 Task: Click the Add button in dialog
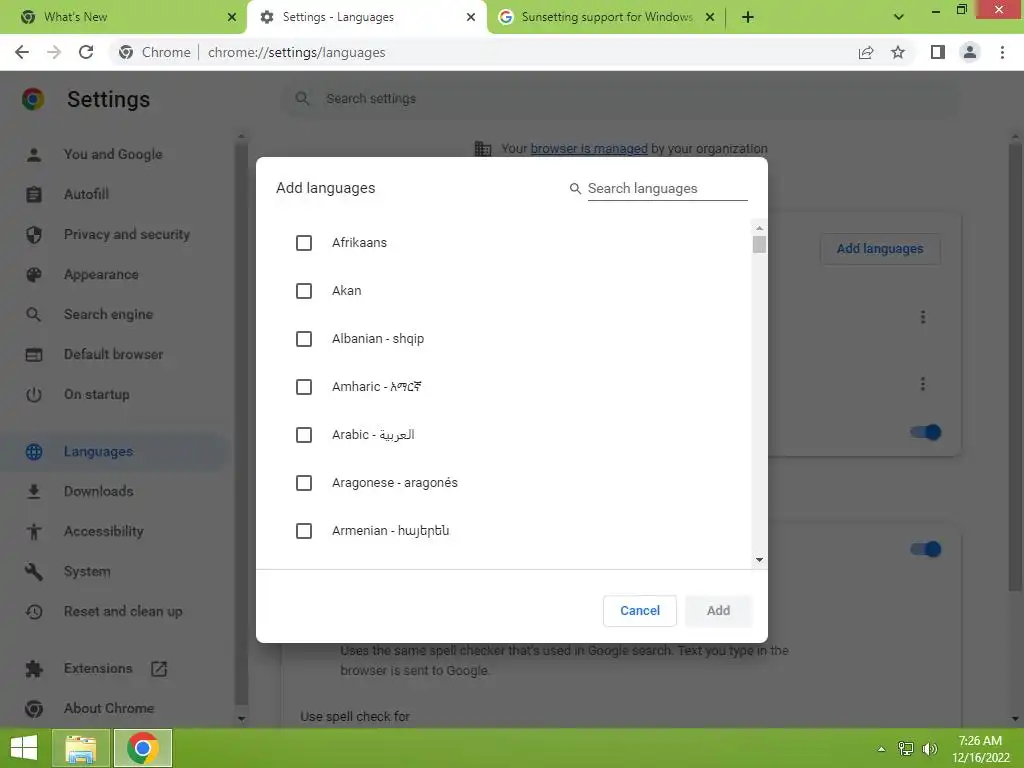718,611
